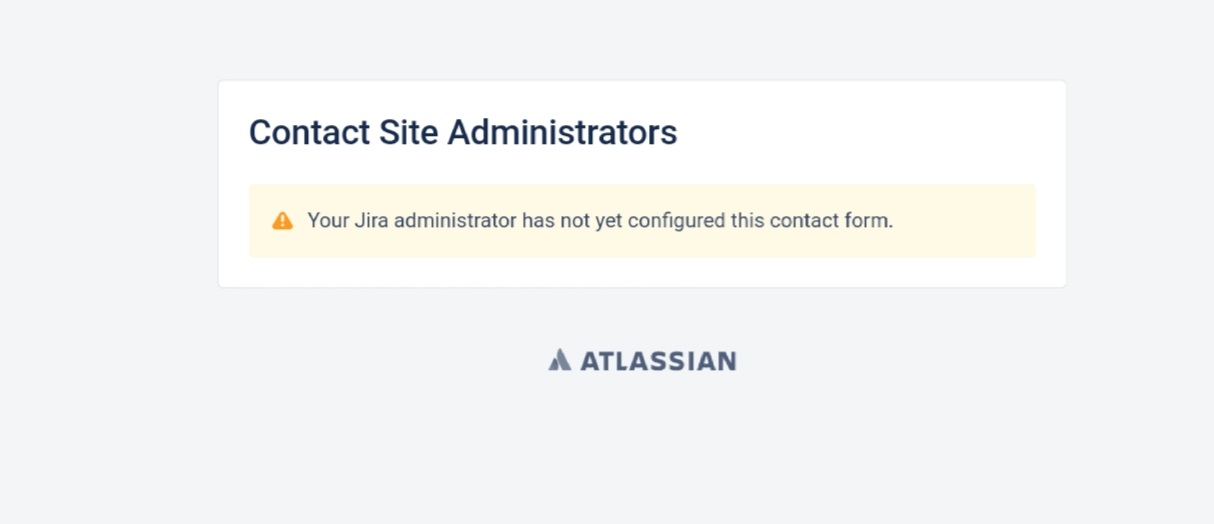Click empty right side of yellow banner

(970, 221)
